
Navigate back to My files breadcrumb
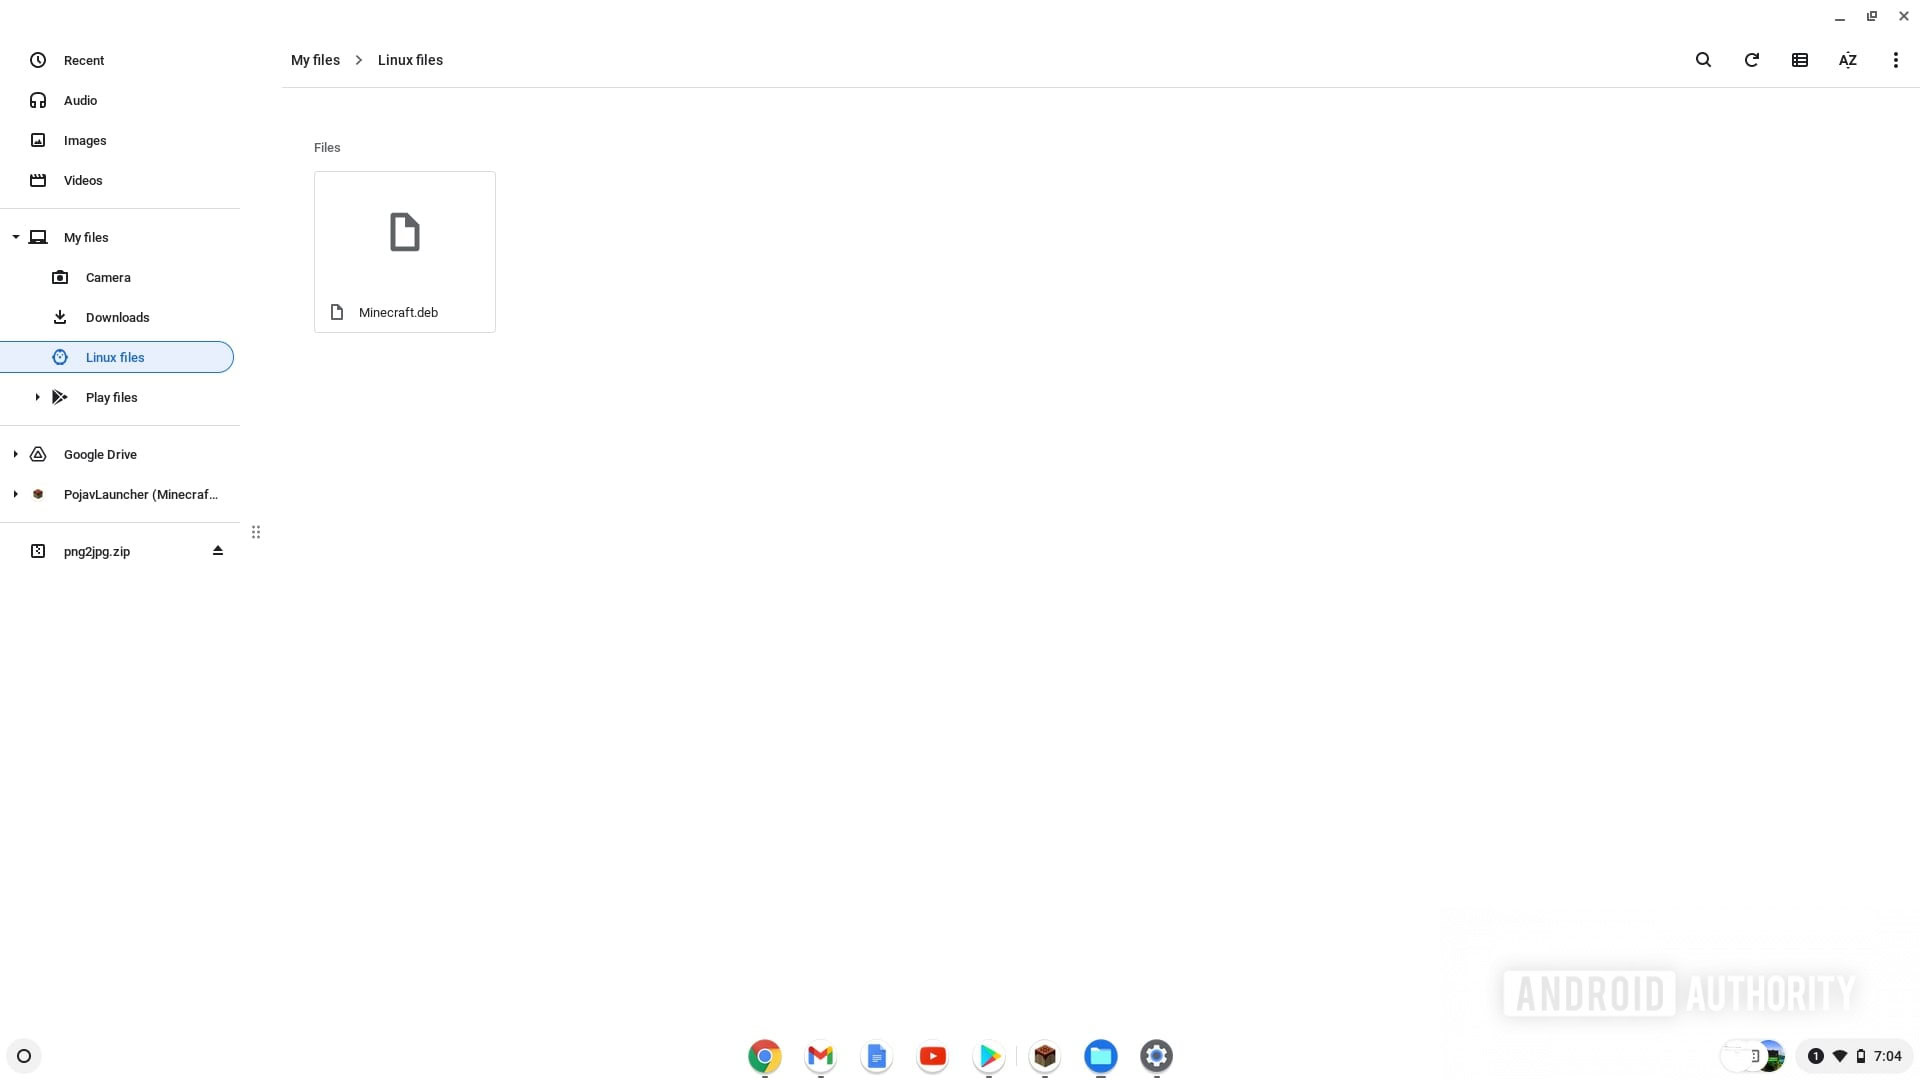click(x=315, y=59)
